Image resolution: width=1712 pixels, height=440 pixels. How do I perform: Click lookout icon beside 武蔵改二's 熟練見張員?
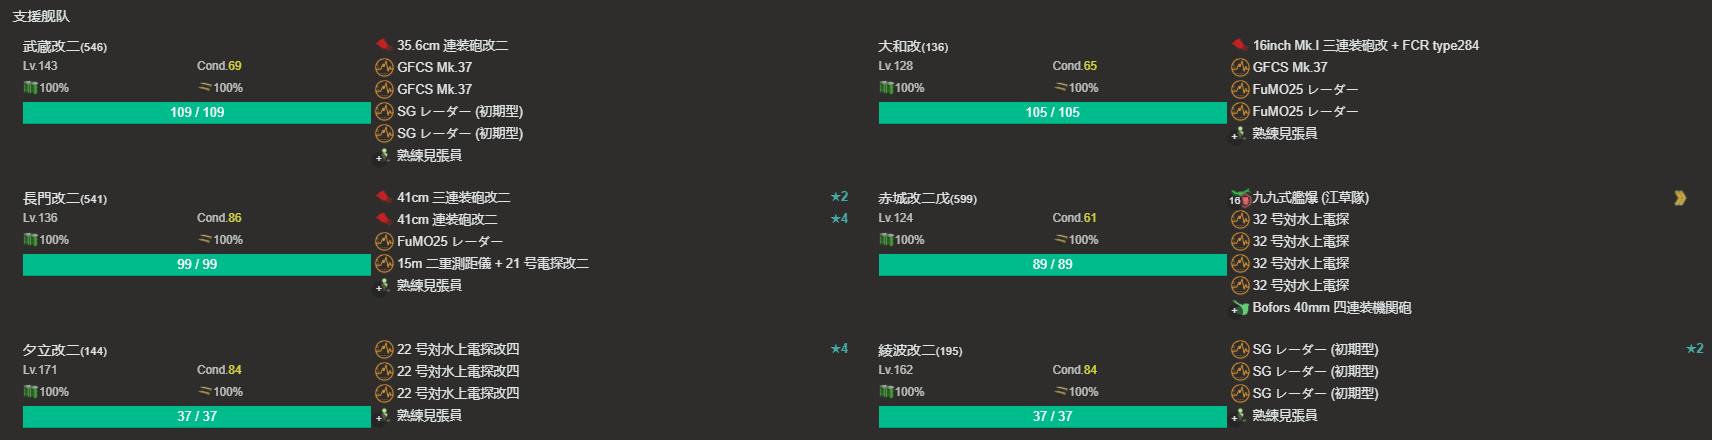pos(384,156)
